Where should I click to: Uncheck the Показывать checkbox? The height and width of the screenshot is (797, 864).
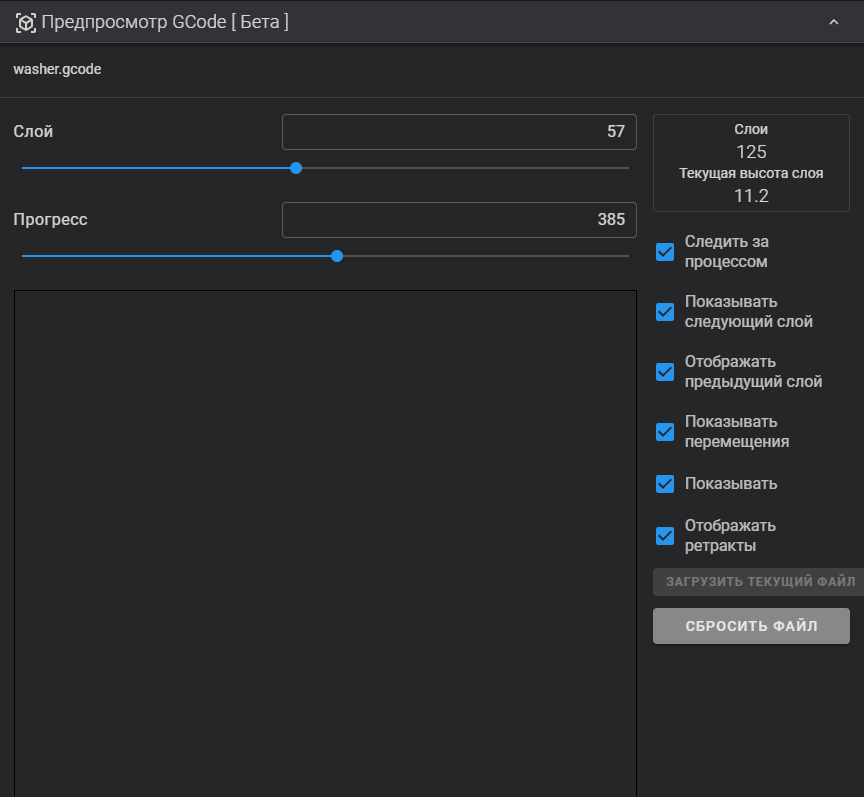[x=664, y=484]
